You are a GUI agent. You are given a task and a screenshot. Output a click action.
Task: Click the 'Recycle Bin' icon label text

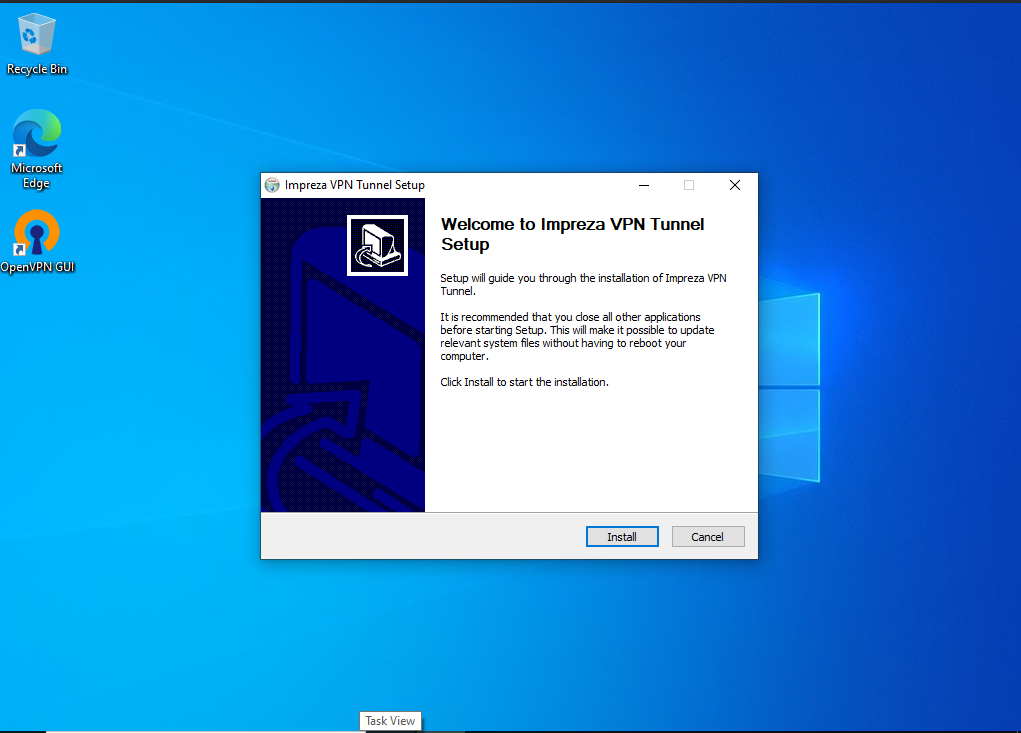coord(37,69)
